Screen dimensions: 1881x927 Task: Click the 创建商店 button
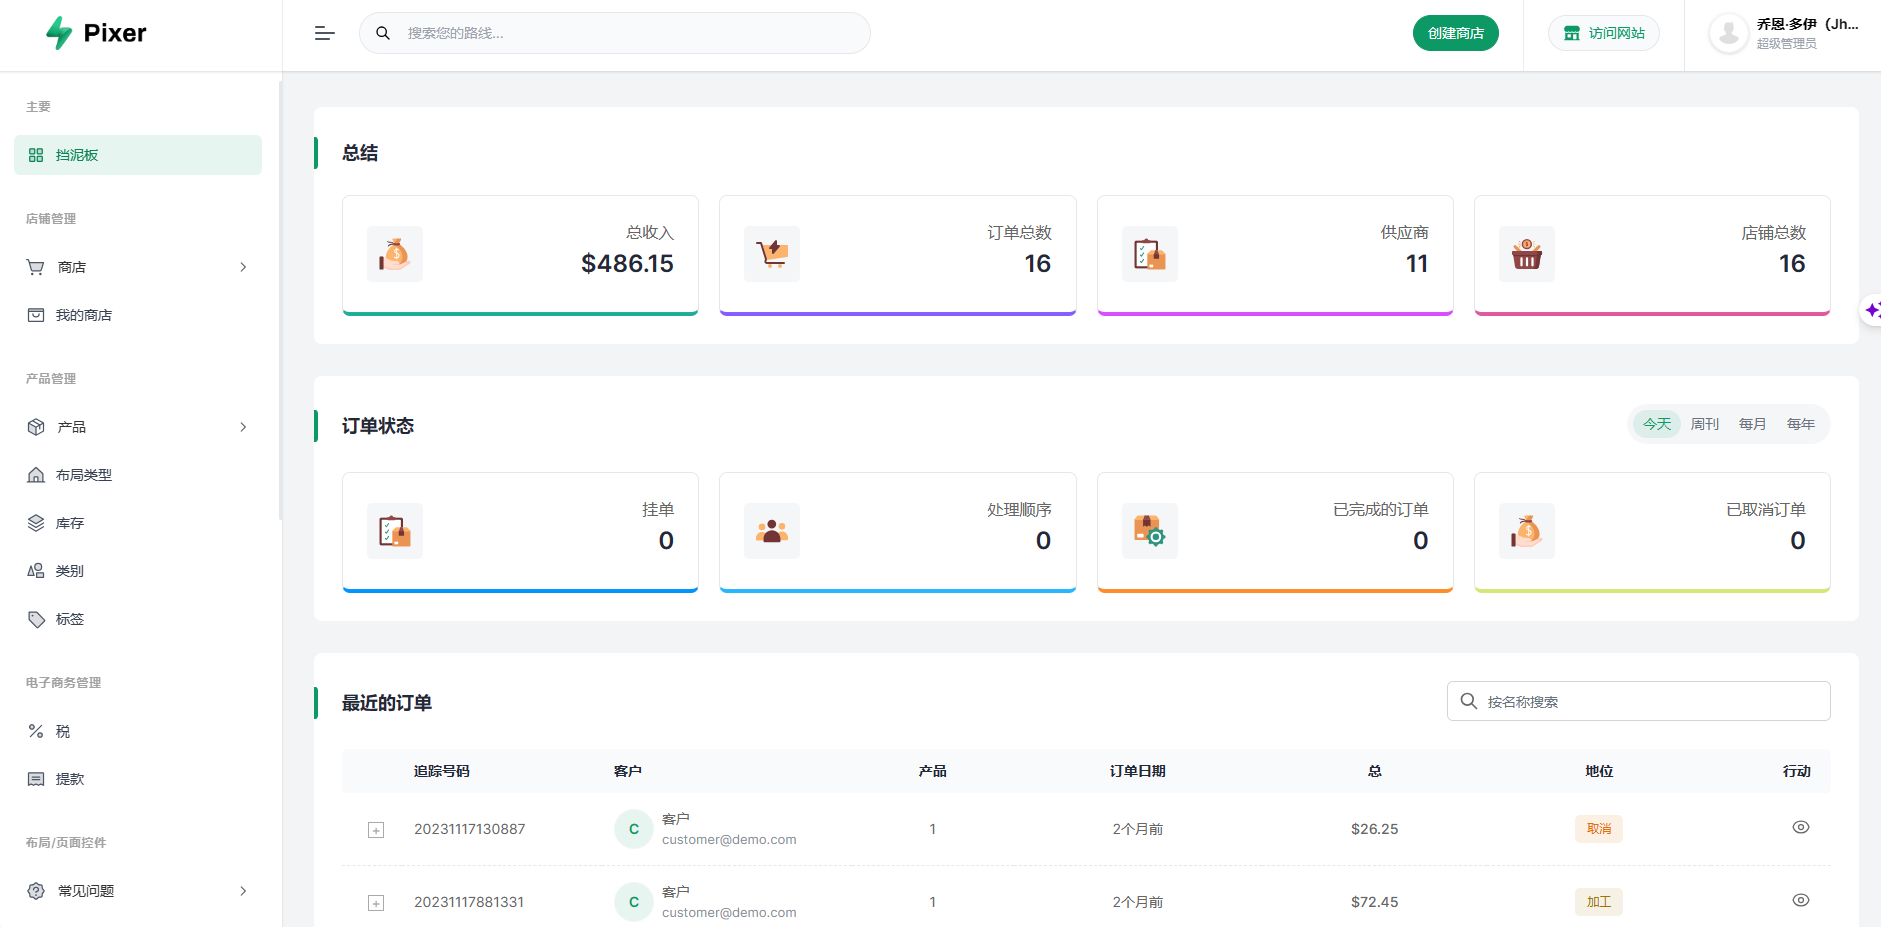pos(1455,33)
